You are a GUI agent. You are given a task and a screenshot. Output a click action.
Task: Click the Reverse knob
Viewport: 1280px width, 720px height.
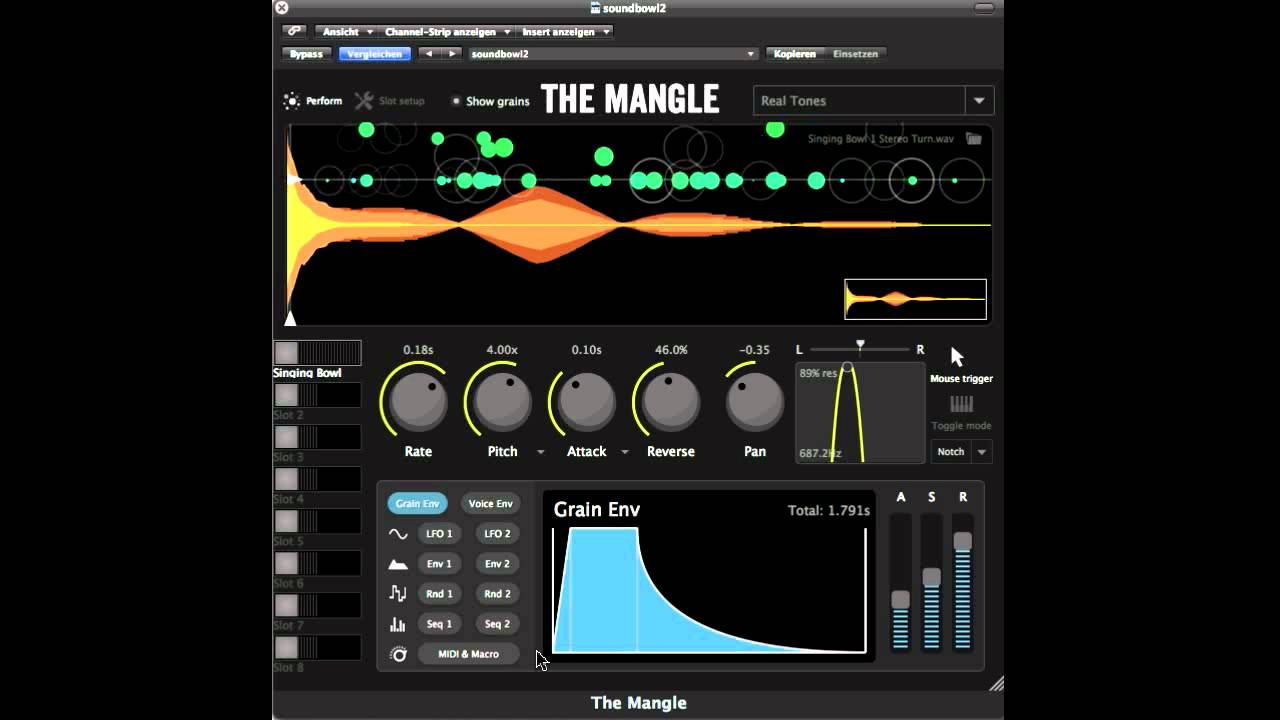[x=670, y=400]
